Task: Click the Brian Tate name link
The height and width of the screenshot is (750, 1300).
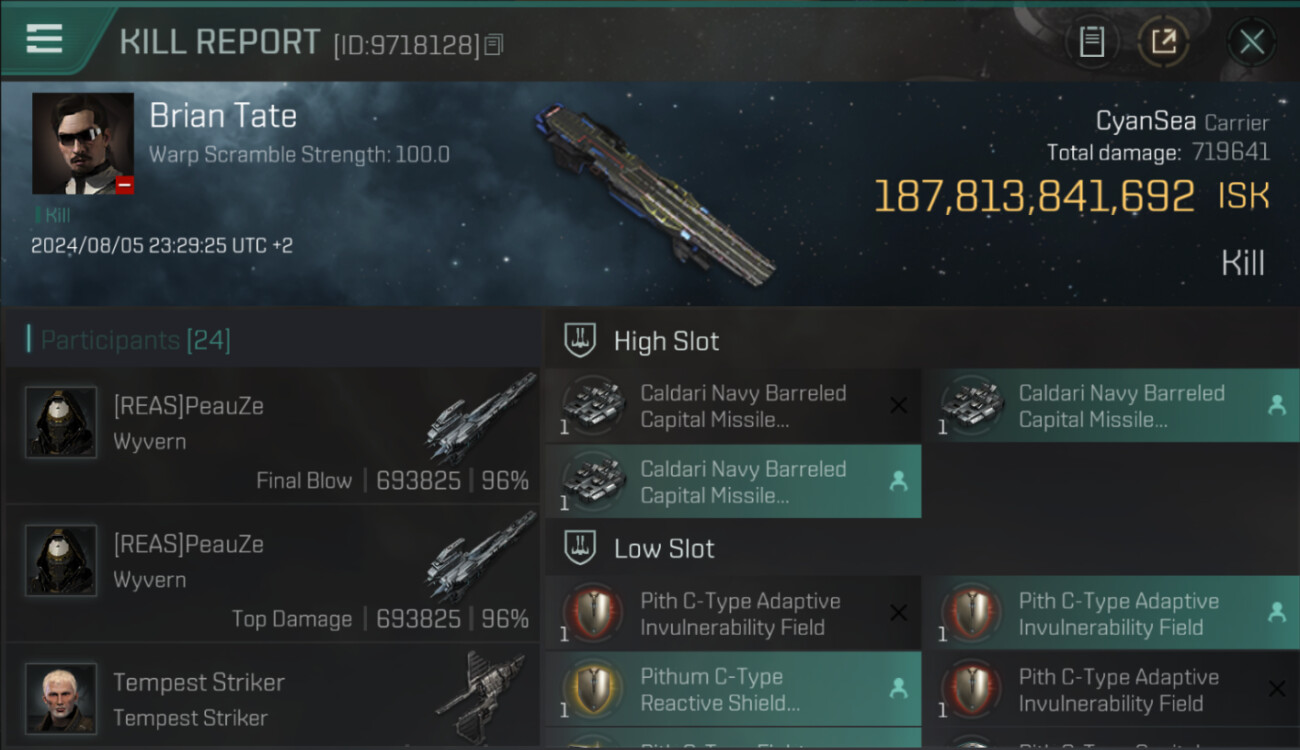Action: click(223, 116)
